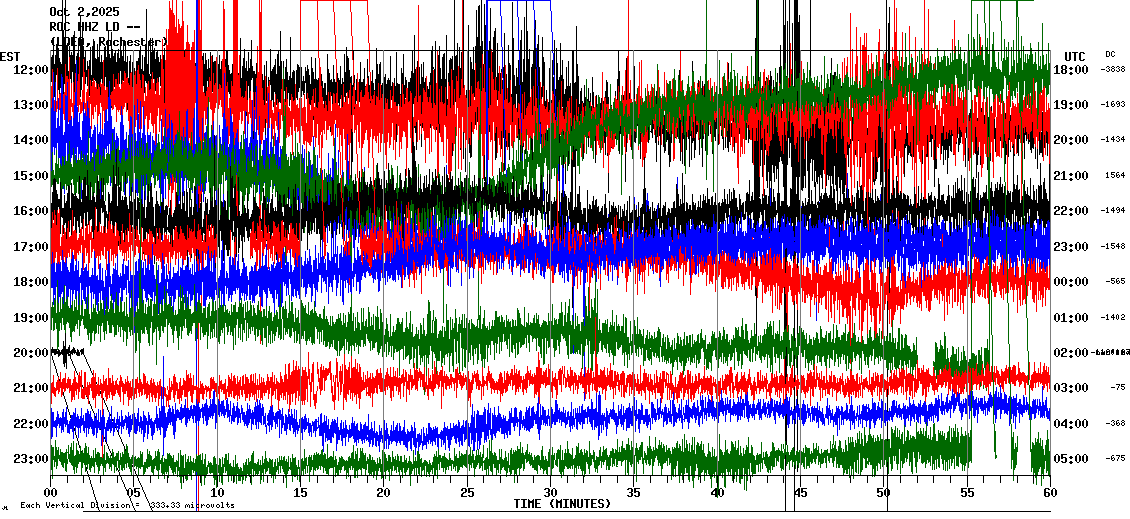Click the 18:00 UTC hour label
Viewport: 1130px width, 519px height.
click(x=1070, y=69)
